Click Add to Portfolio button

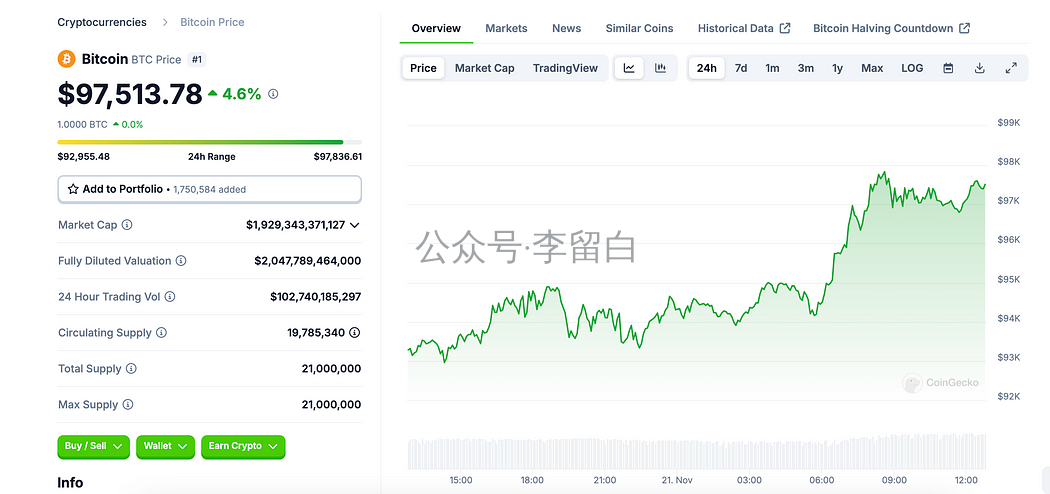[x=210, y=189]
